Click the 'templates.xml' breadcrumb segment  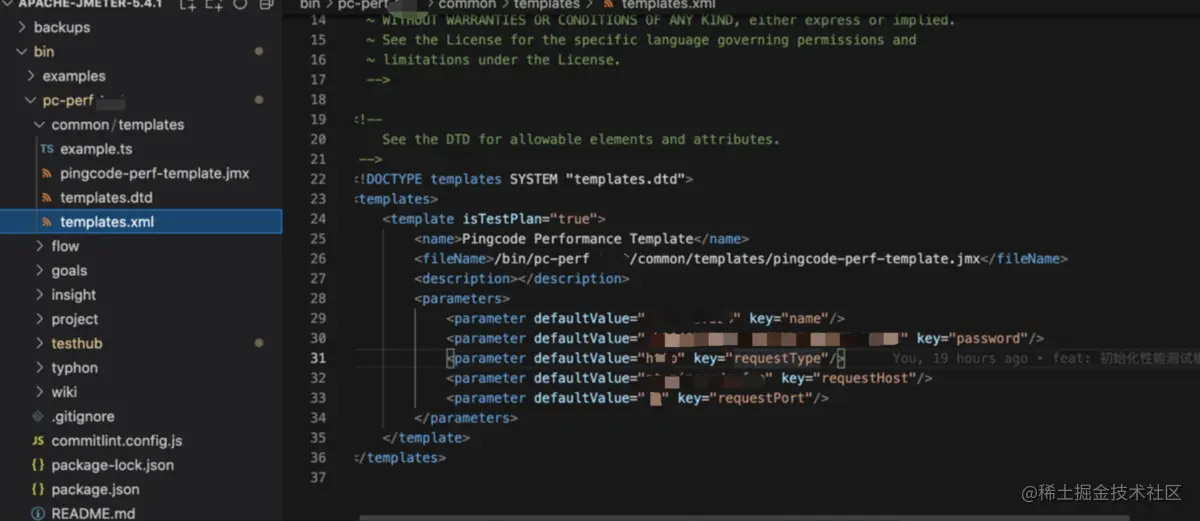[x=668, y=5]
